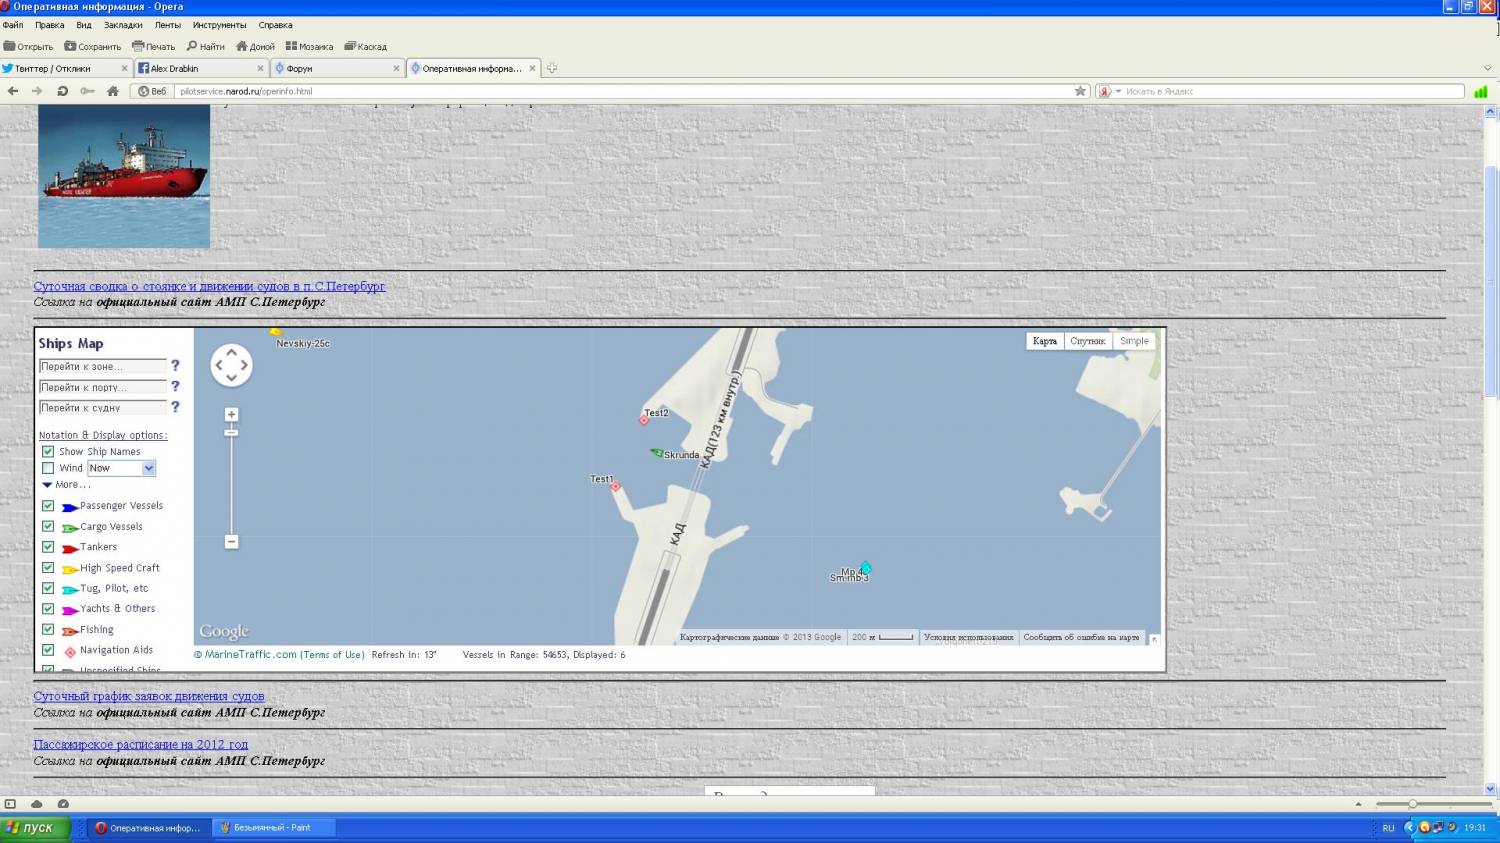
Task: Click the map zoom in plus button
Action: pos(231,414)
